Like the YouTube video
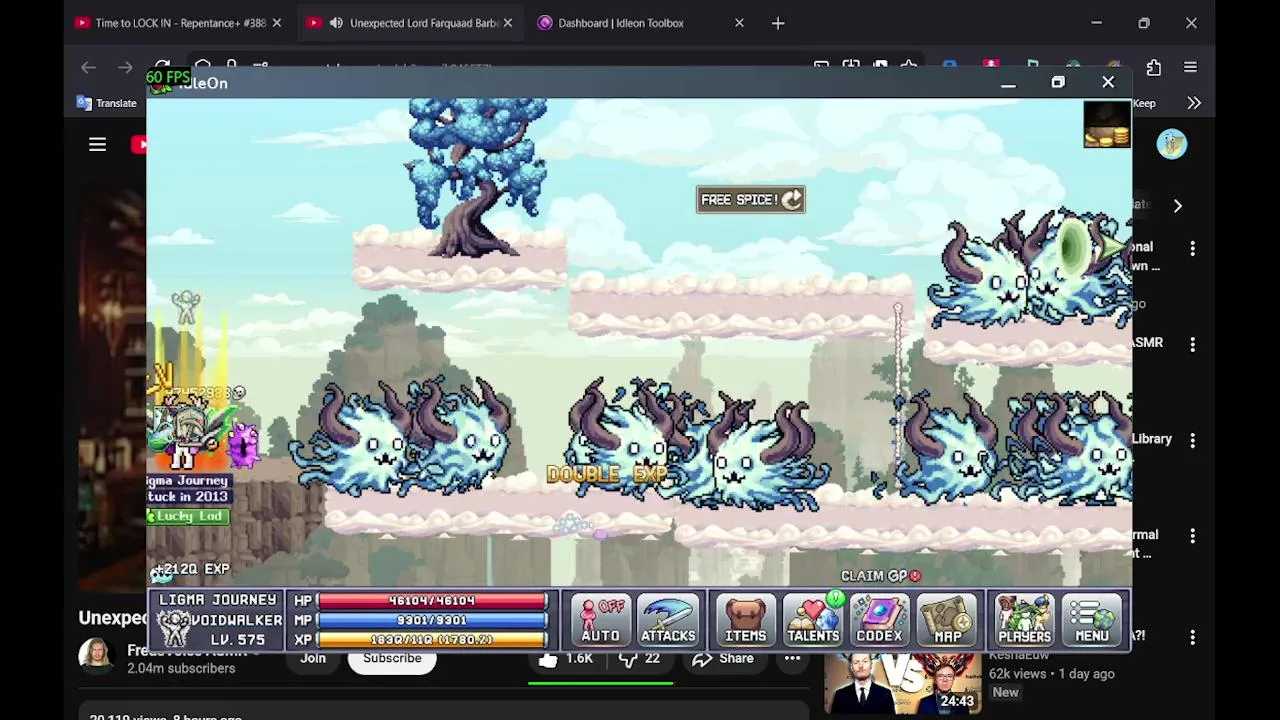Screen dimensions: 1280x720 (x=566, y=658)
